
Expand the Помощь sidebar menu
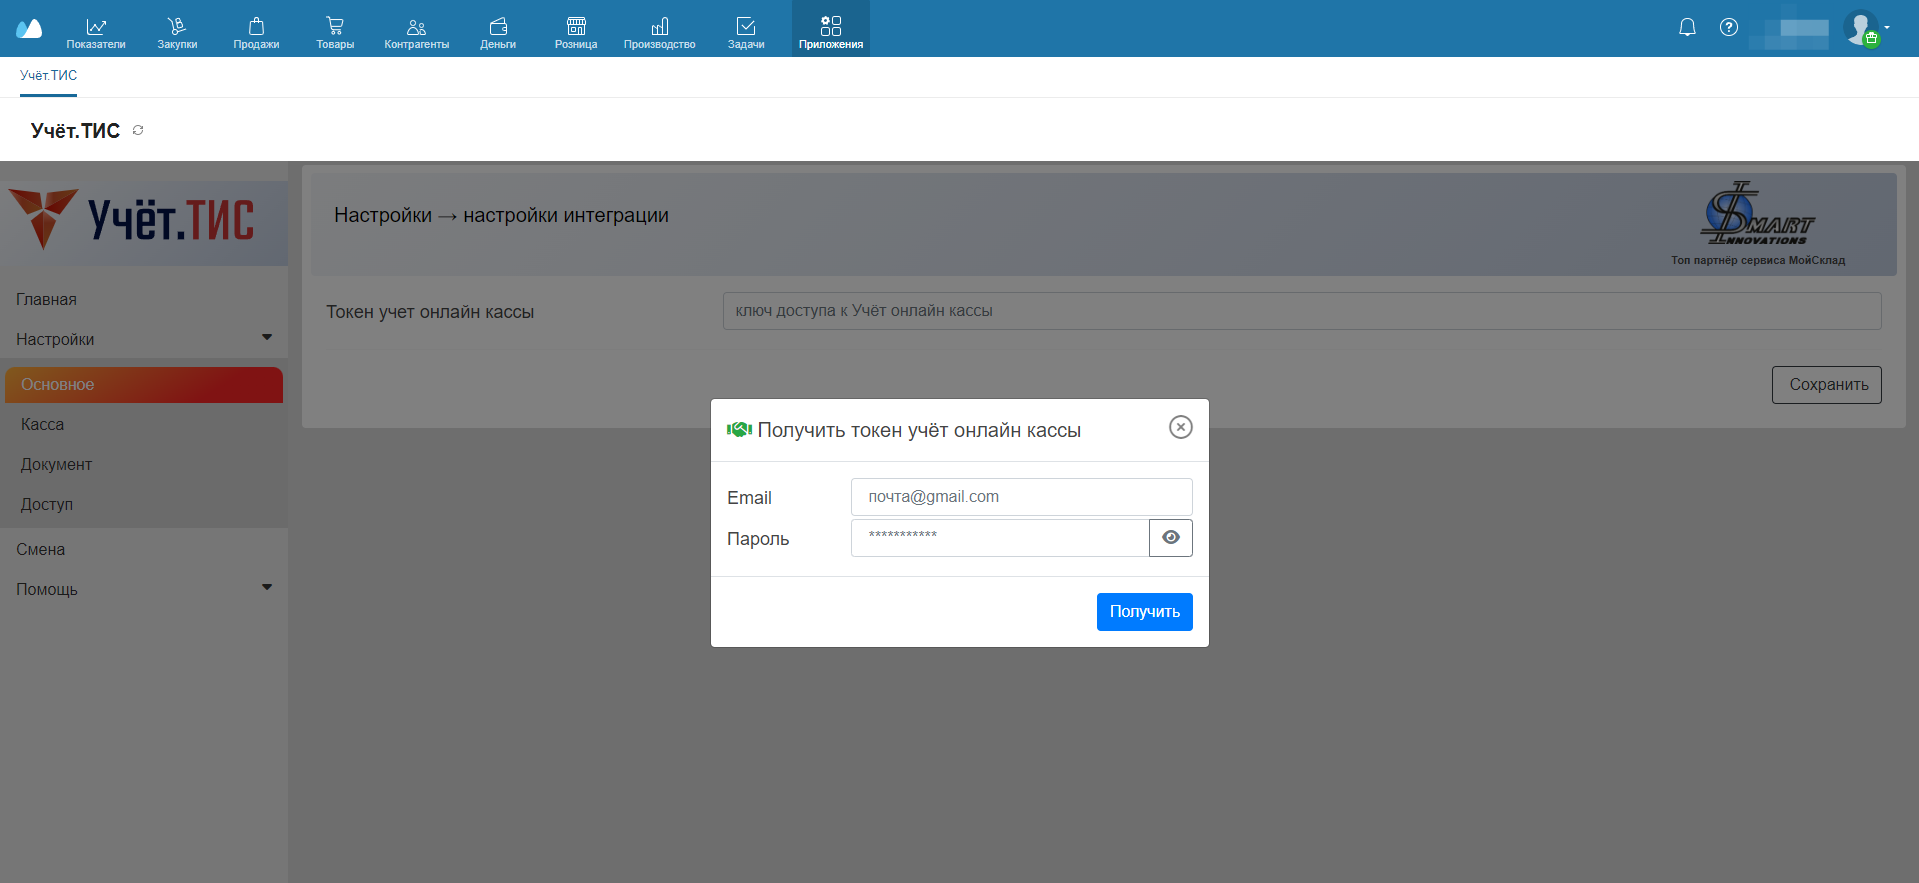(143, 589)
